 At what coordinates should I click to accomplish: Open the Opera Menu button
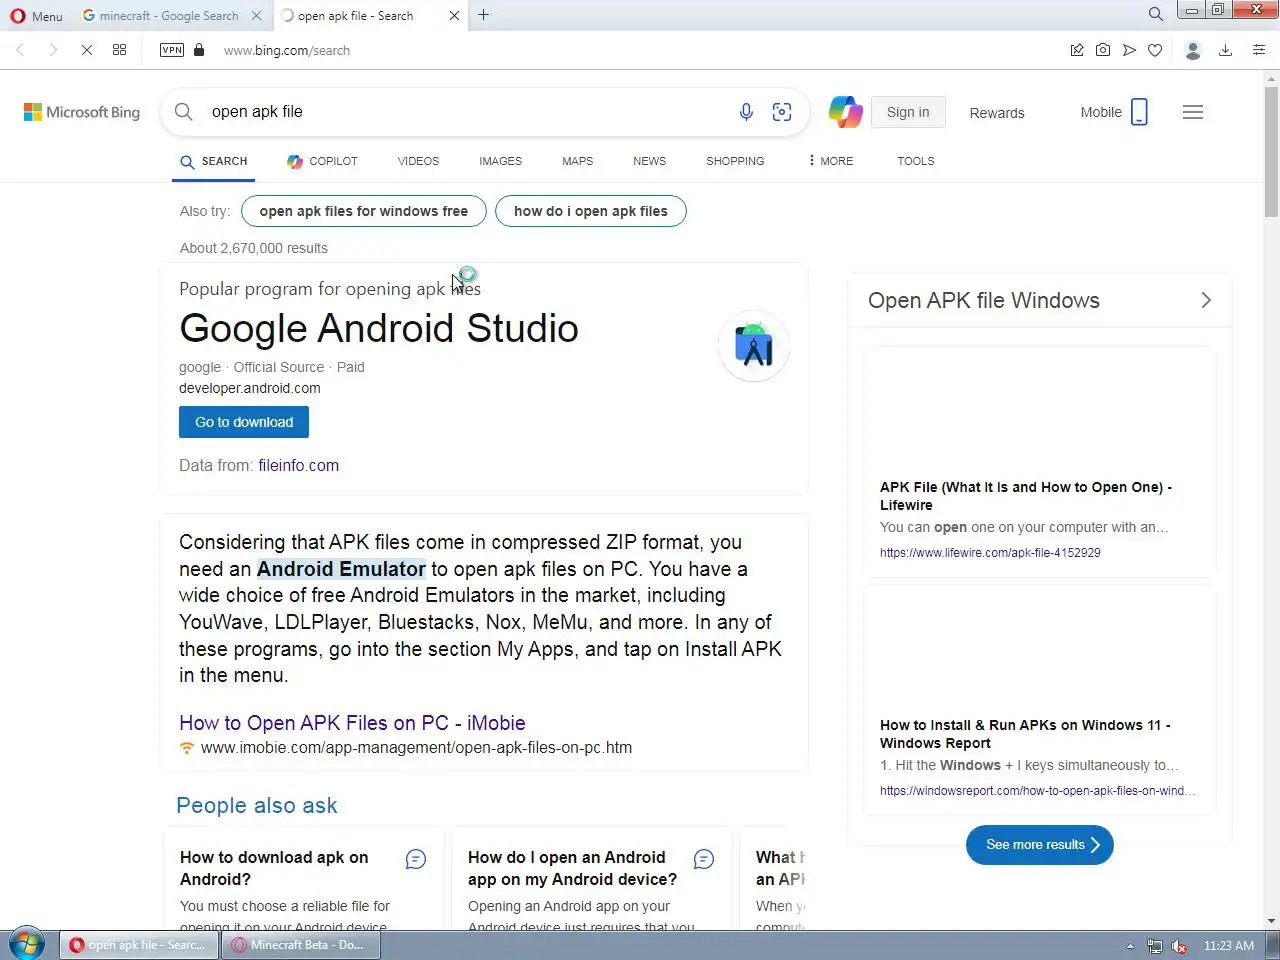click(x=36, y=16)
